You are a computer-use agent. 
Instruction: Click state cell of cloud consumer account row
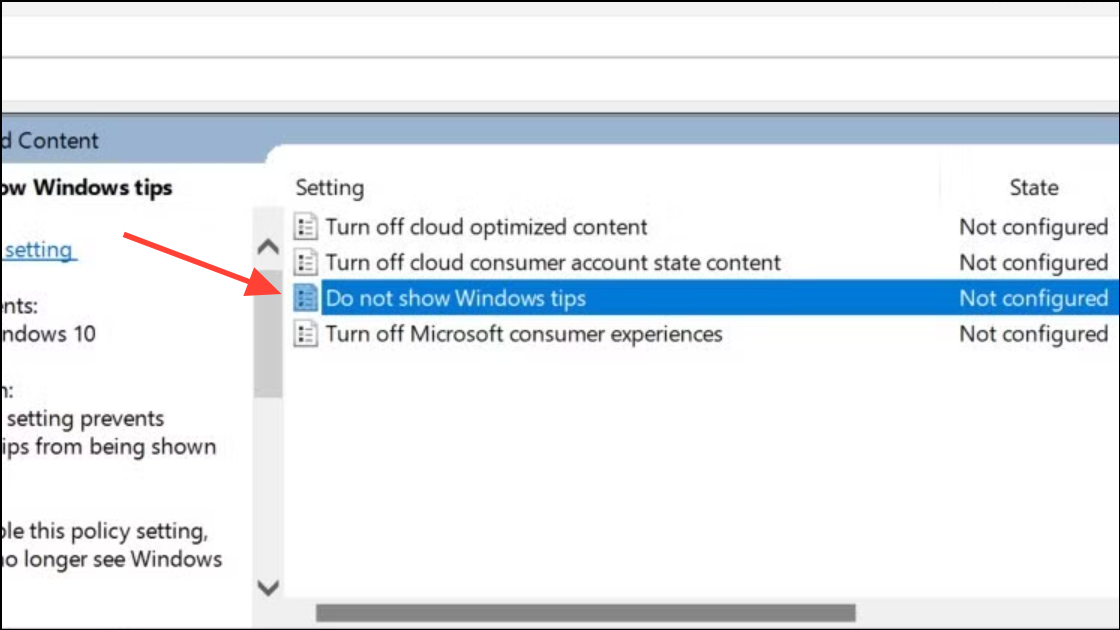coord(1033,263)
